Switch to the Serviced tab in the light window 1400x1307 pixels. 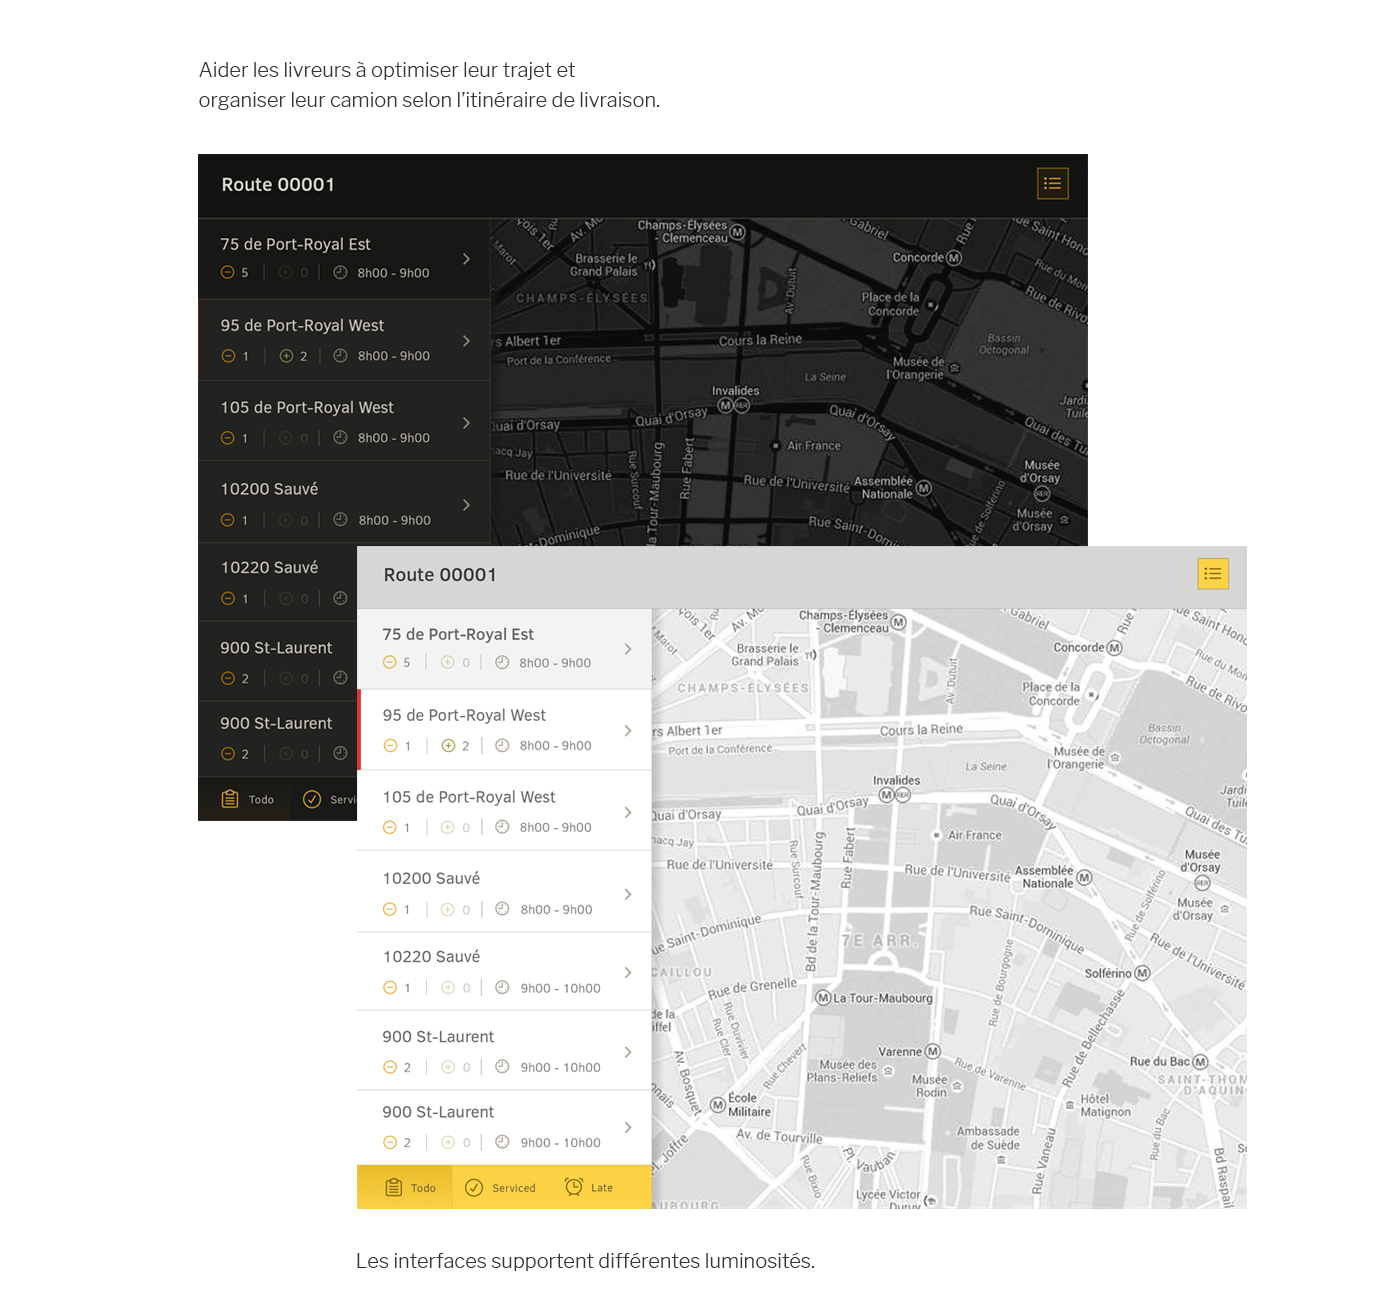[x=500, y=1187]
